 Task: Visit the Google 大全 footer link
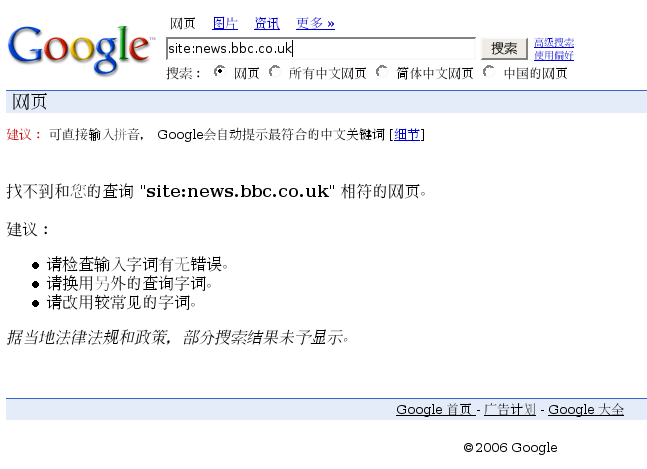[585, 410]
